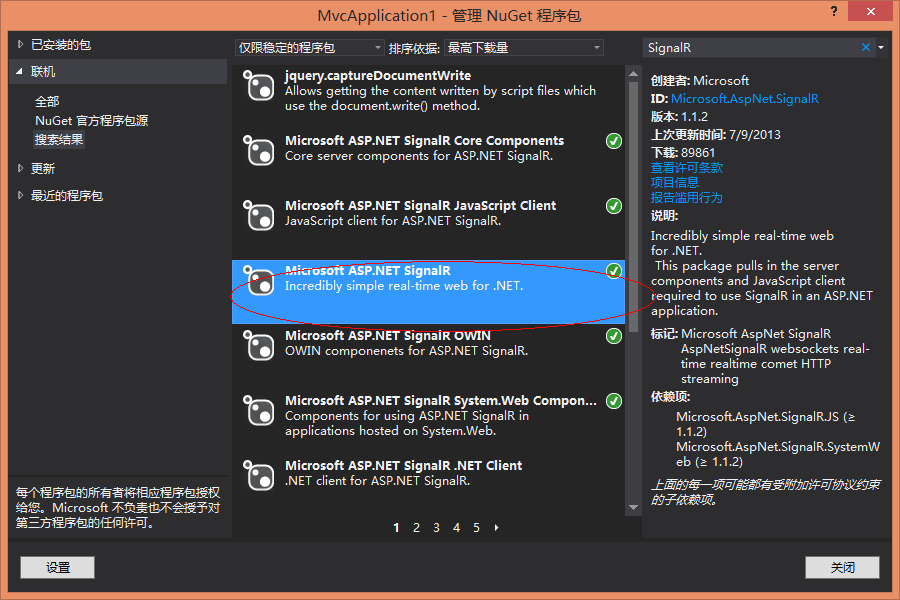Go to results page 2
The image size is (900, 600).
click(416, 528)
